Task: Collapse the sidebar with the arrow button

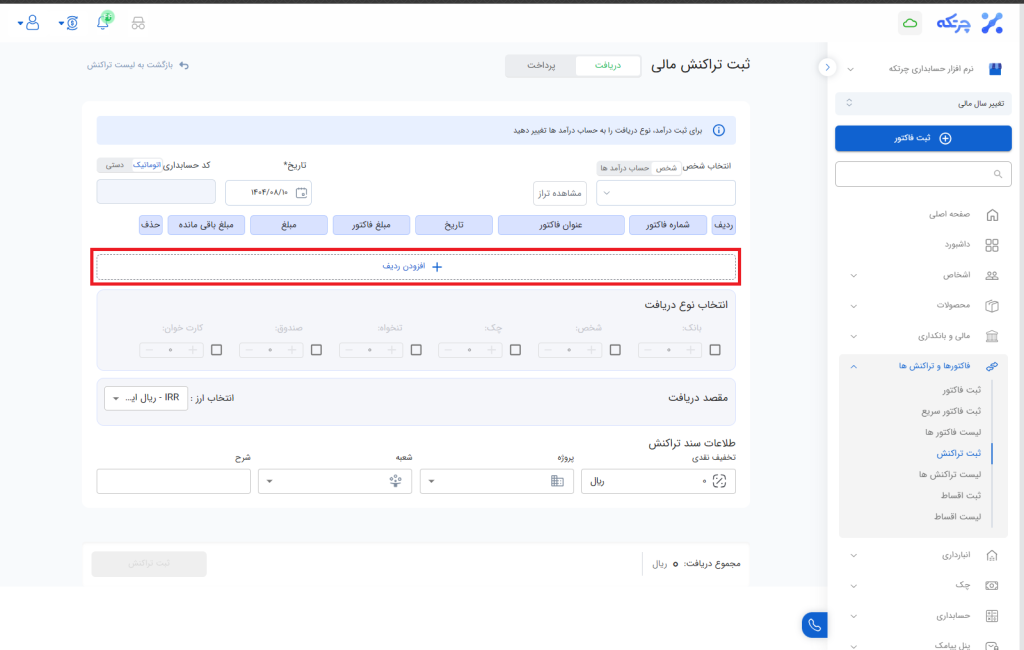Action: [827, 67]
